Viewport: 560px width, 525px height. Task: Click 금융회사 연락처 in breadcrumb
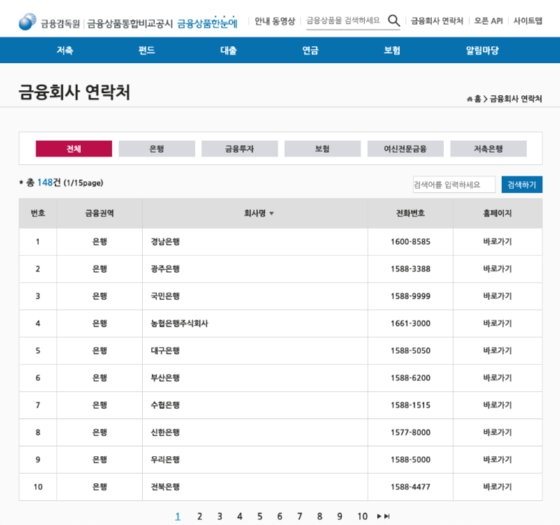[x=516, y=99]
